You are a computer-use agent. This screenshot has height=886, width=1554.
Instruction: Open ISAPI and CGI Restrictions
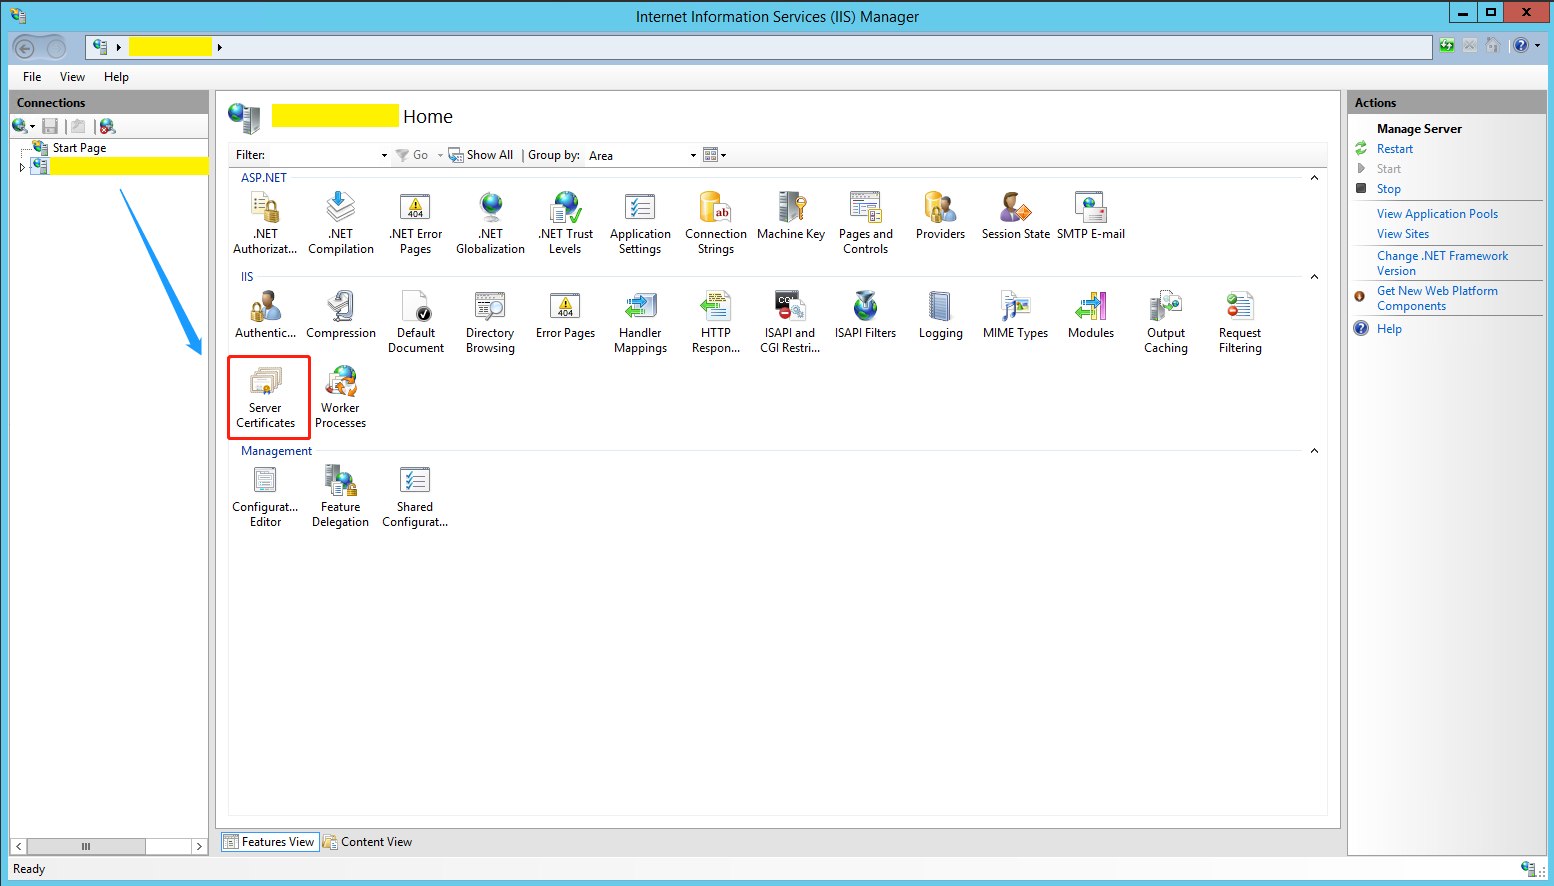[x=790, y=322]
